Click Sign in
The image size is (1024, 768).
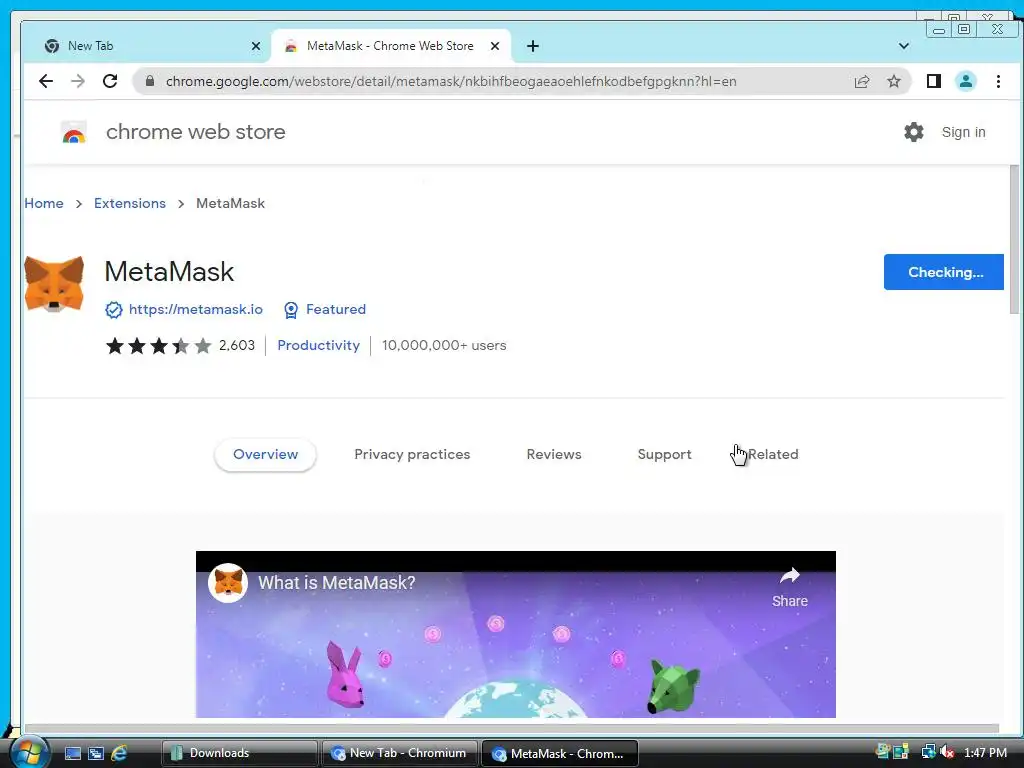pos(963,132)
